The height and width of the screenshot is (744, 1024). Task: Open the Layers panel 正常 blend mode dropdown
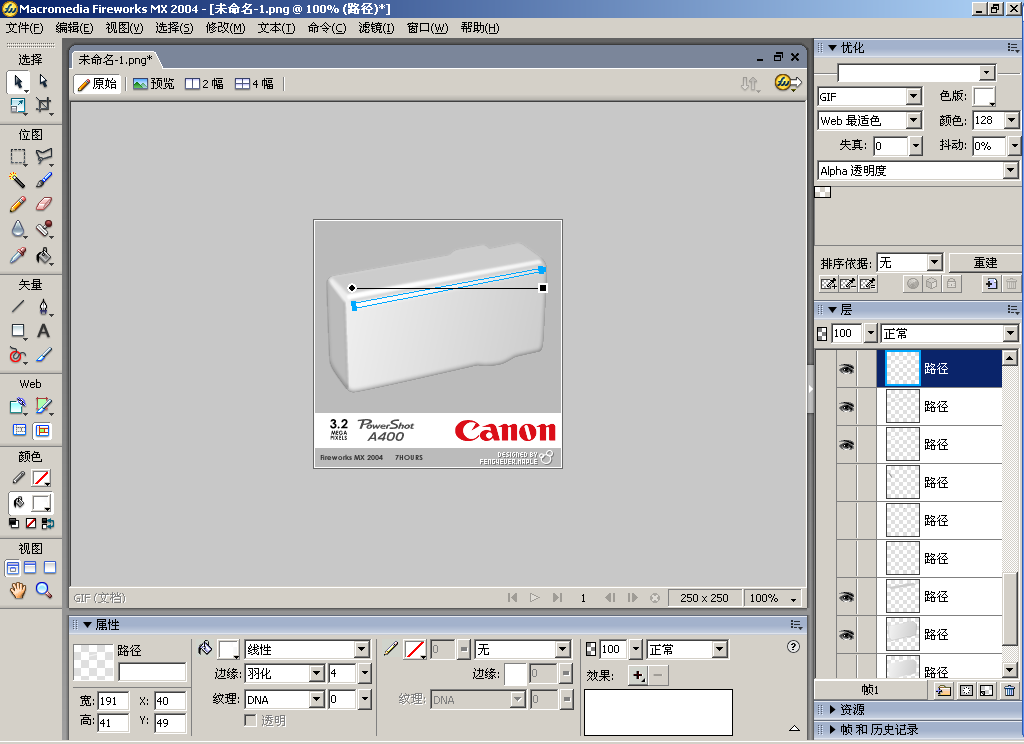[1010, 334]
